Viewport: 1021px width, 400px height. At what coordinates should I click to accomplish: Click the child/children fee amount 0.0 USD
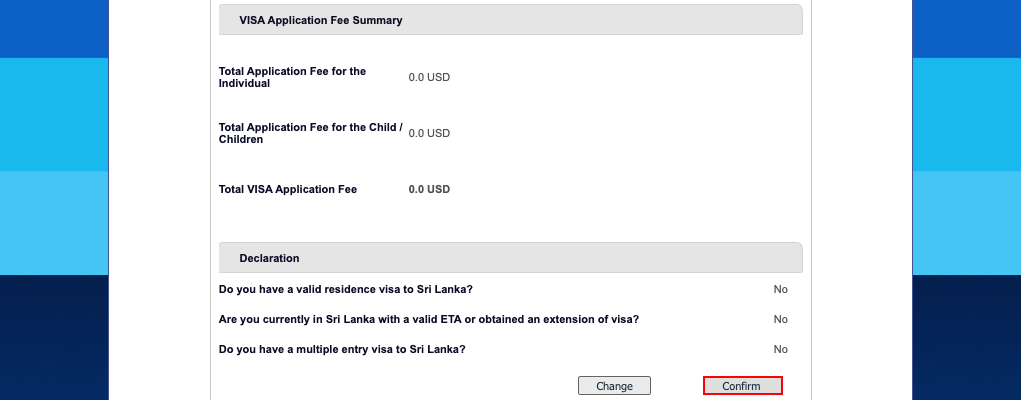pyautogui.click(x=429, y=133)
